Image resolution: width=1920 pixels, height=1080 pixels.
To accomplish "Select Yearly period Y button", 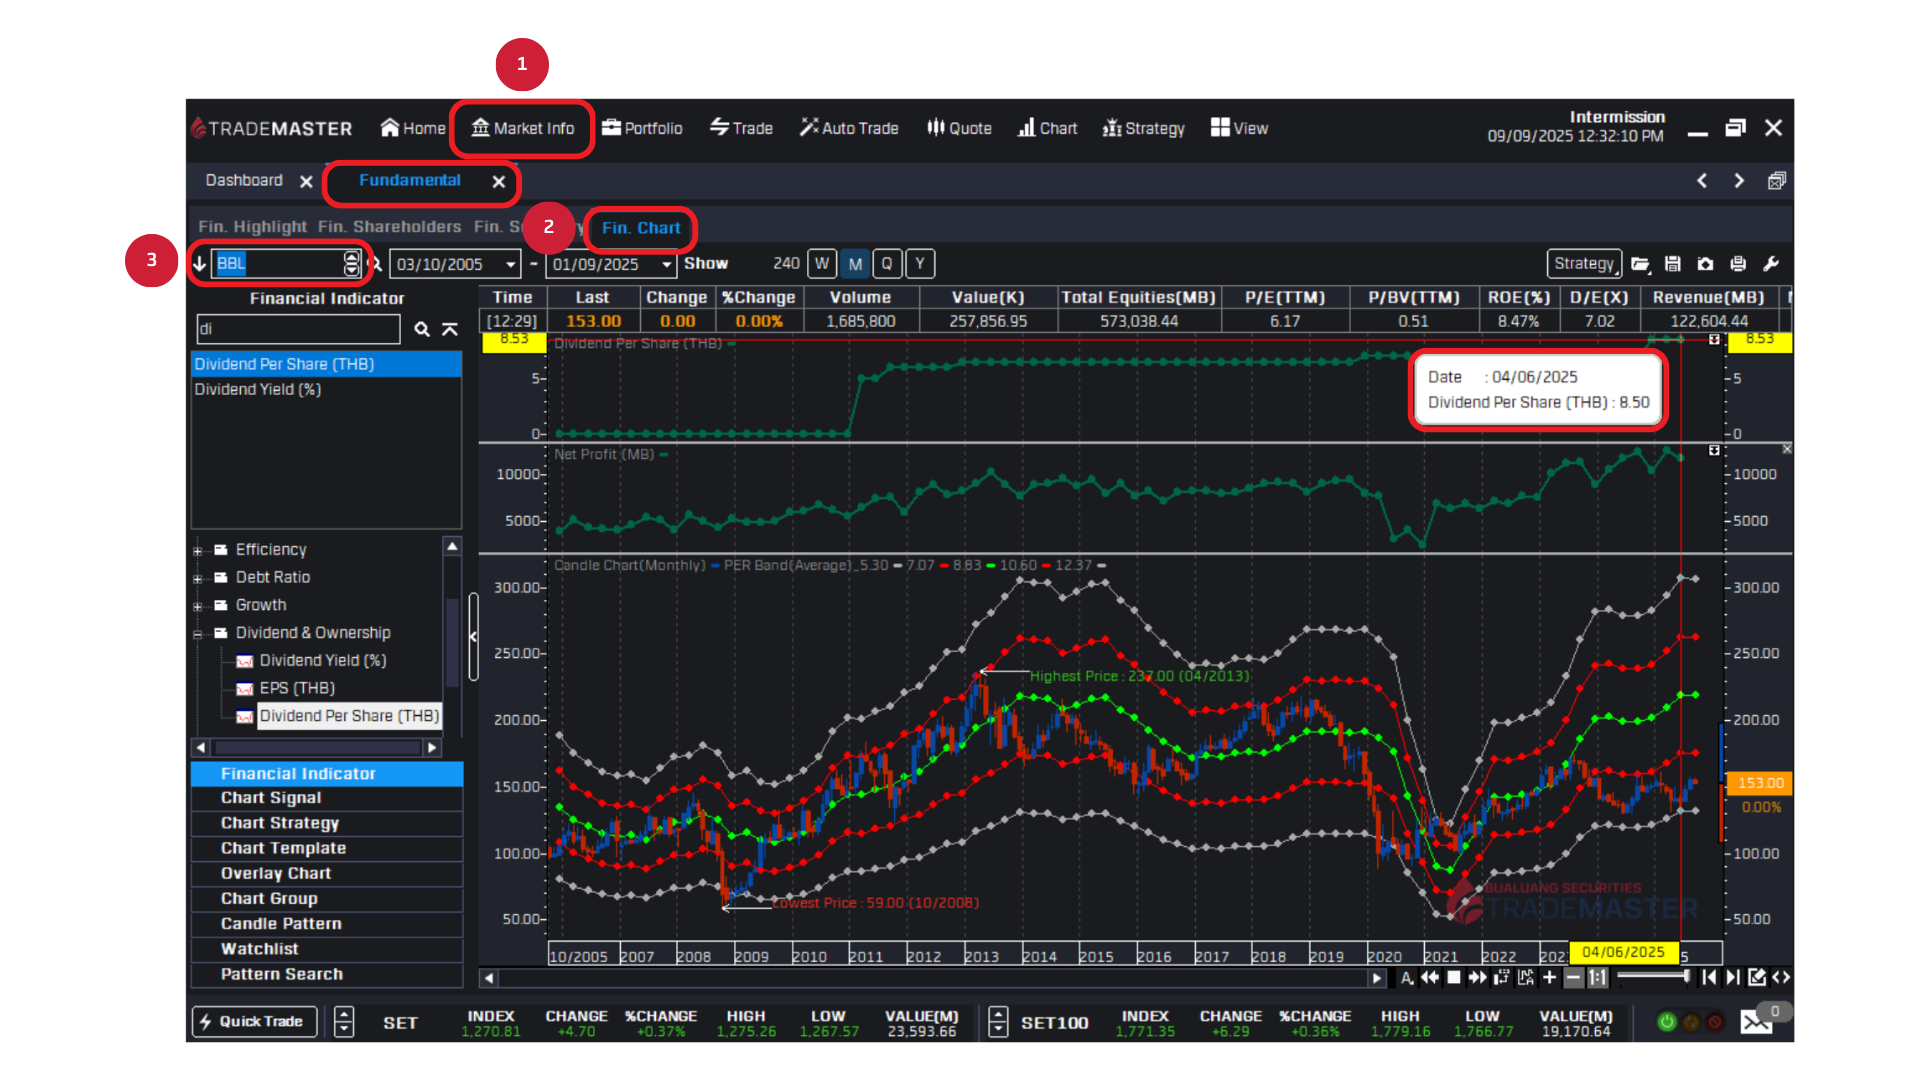I will click(920, 264).
